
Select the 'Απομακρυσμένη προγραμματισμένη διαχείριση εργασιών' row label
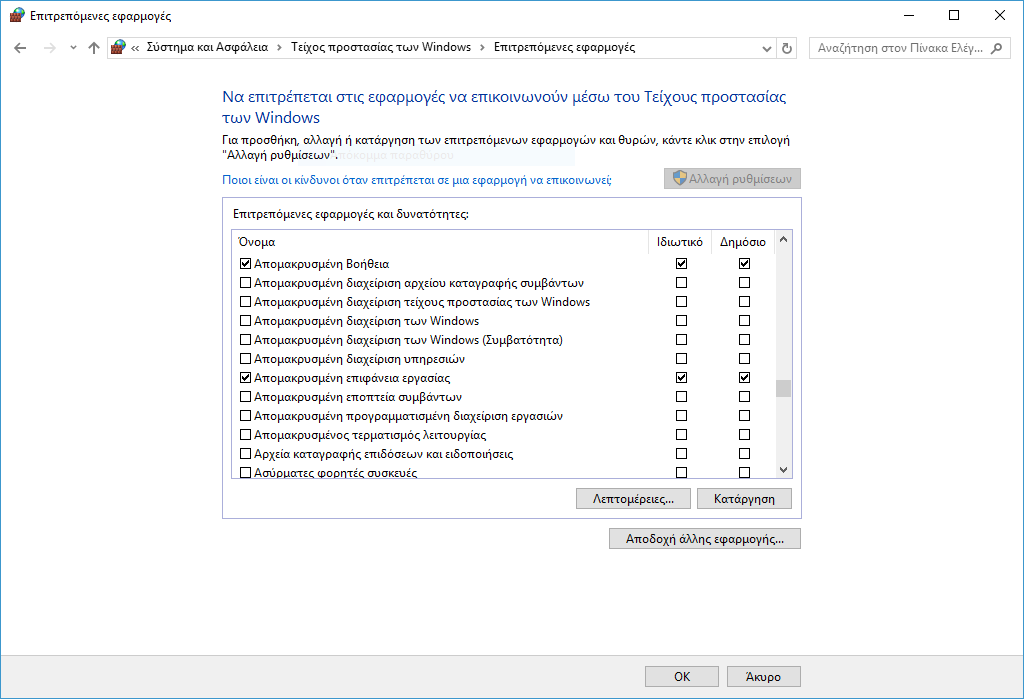(408, 415)
